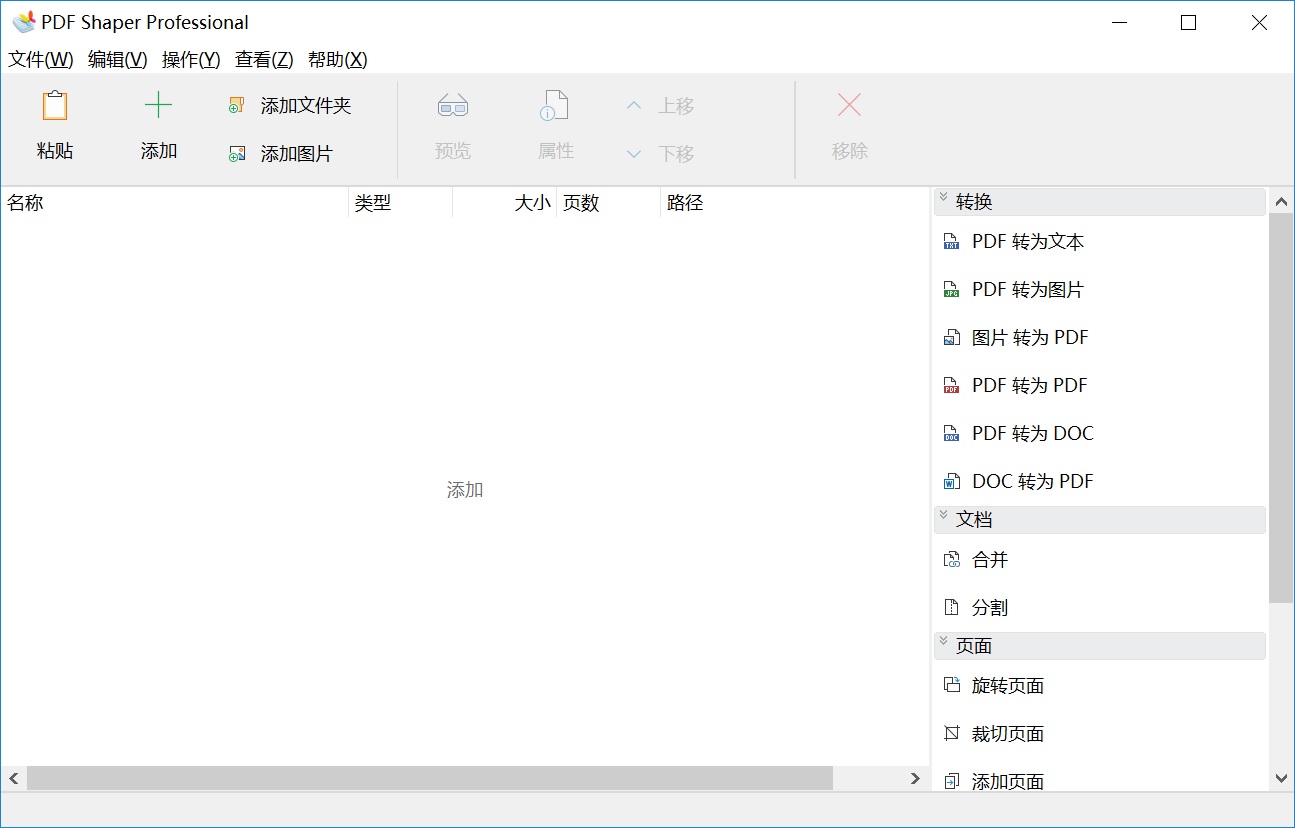
Task: Select the PDF 转为图片 action label
Action: [1028, 289]
